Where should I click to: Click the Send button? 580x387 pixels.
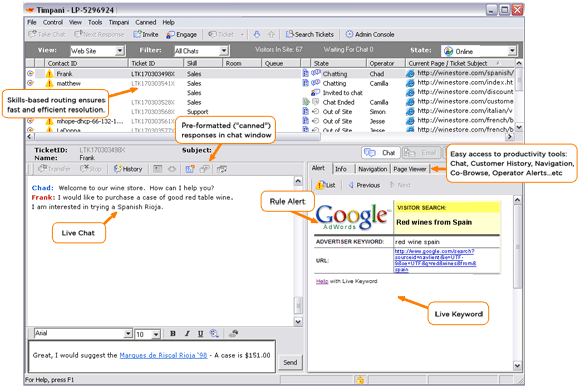pyautogui.click(x=290, y=363)
